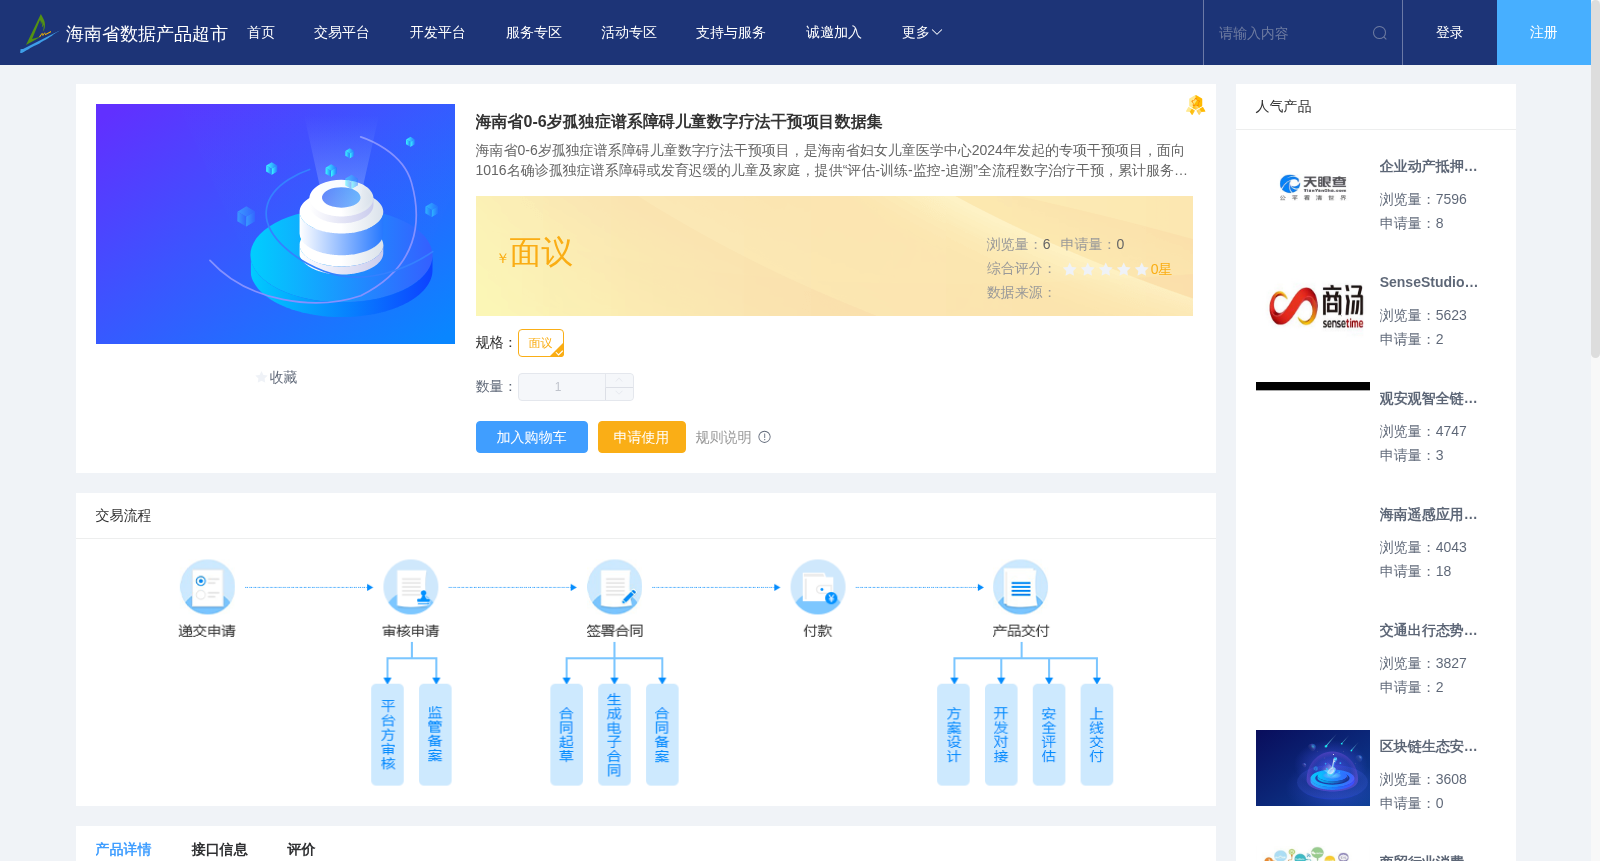Click the search magnifier icon
This screenshot has width=1600, height=861.
click(x=1380, y=33)
